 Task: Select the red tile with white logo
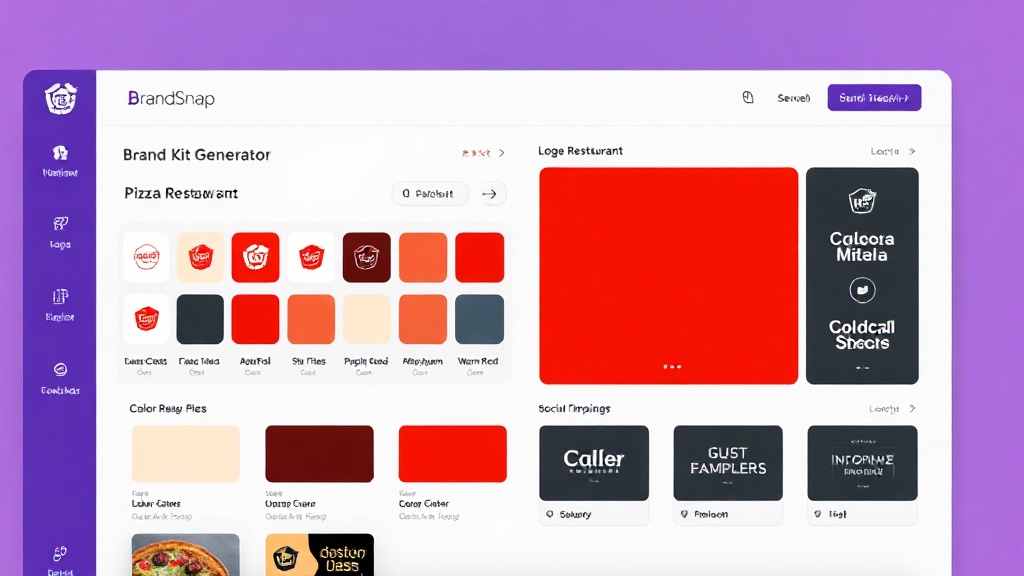point(255,257)
